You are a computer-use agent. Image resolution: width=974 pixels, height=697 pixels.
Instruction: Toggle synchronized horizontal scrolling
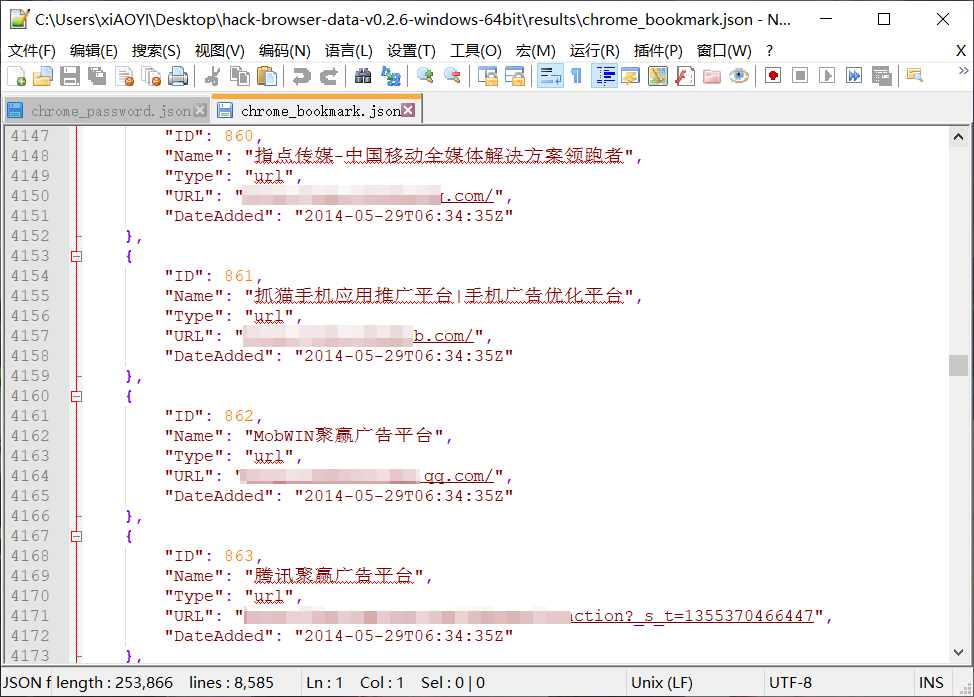pyautogui.click(x=515, y=76)
